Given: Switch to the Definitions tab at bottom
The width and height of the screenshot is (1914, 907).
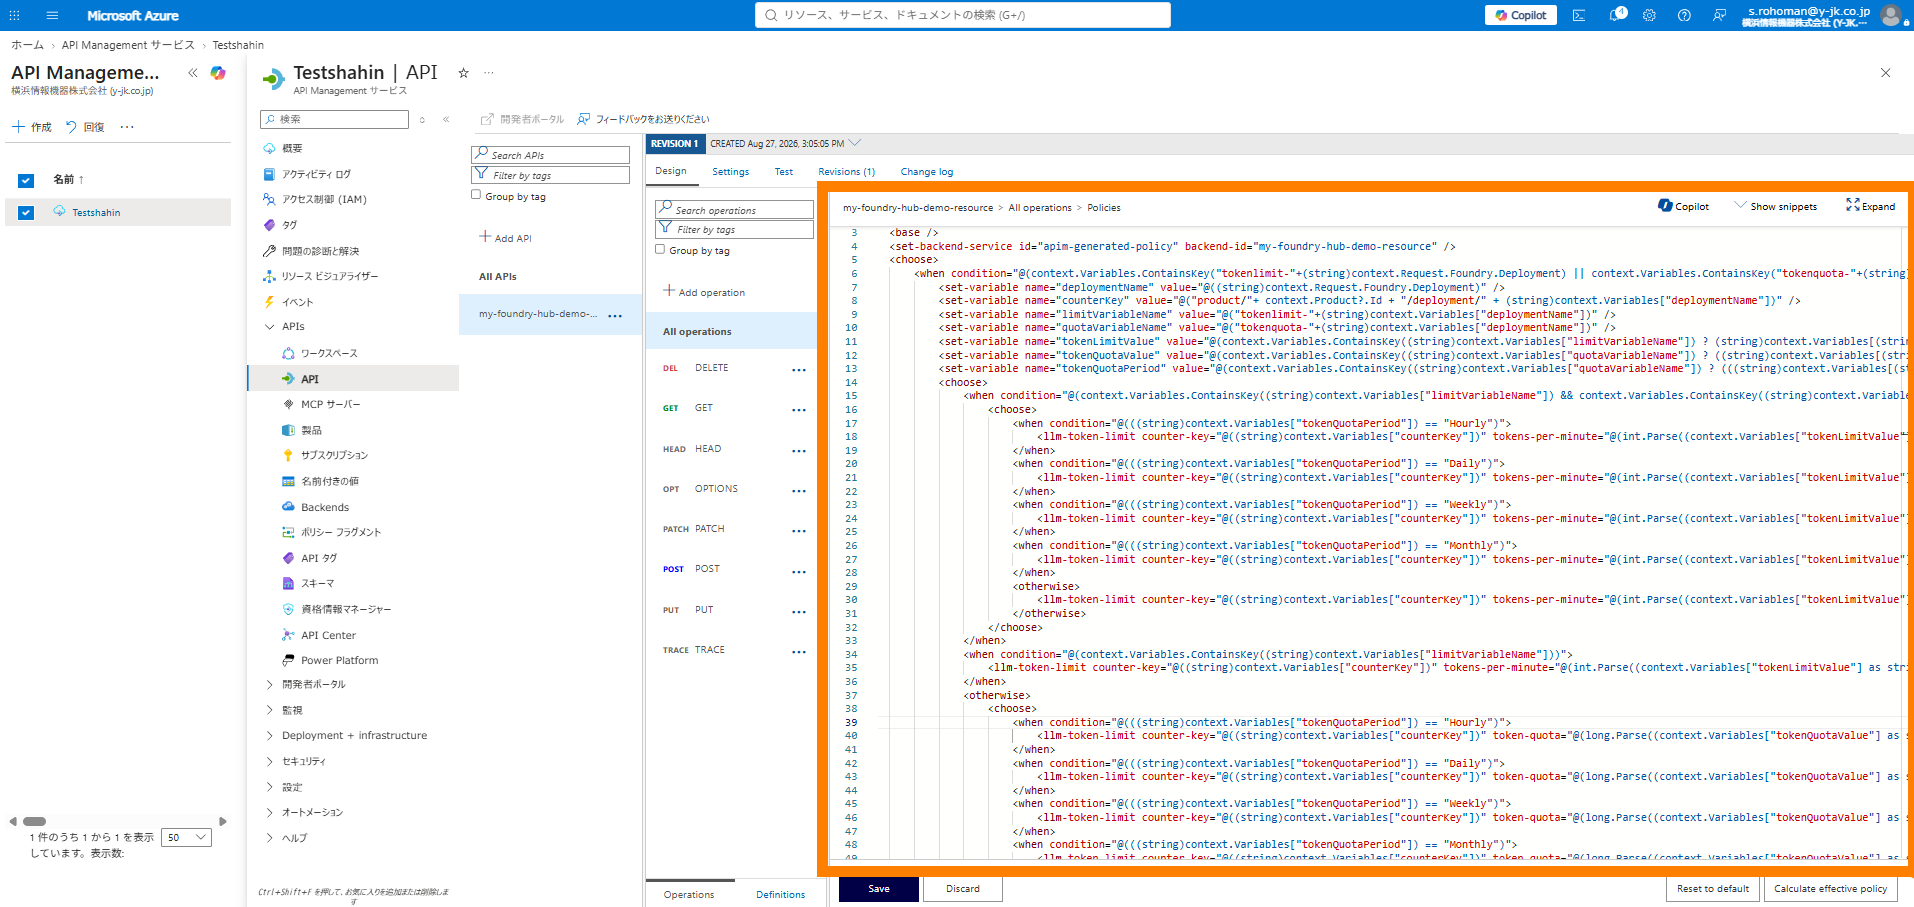Looking at the screenshot, I should pyautogui.click(x=780, y=894).
